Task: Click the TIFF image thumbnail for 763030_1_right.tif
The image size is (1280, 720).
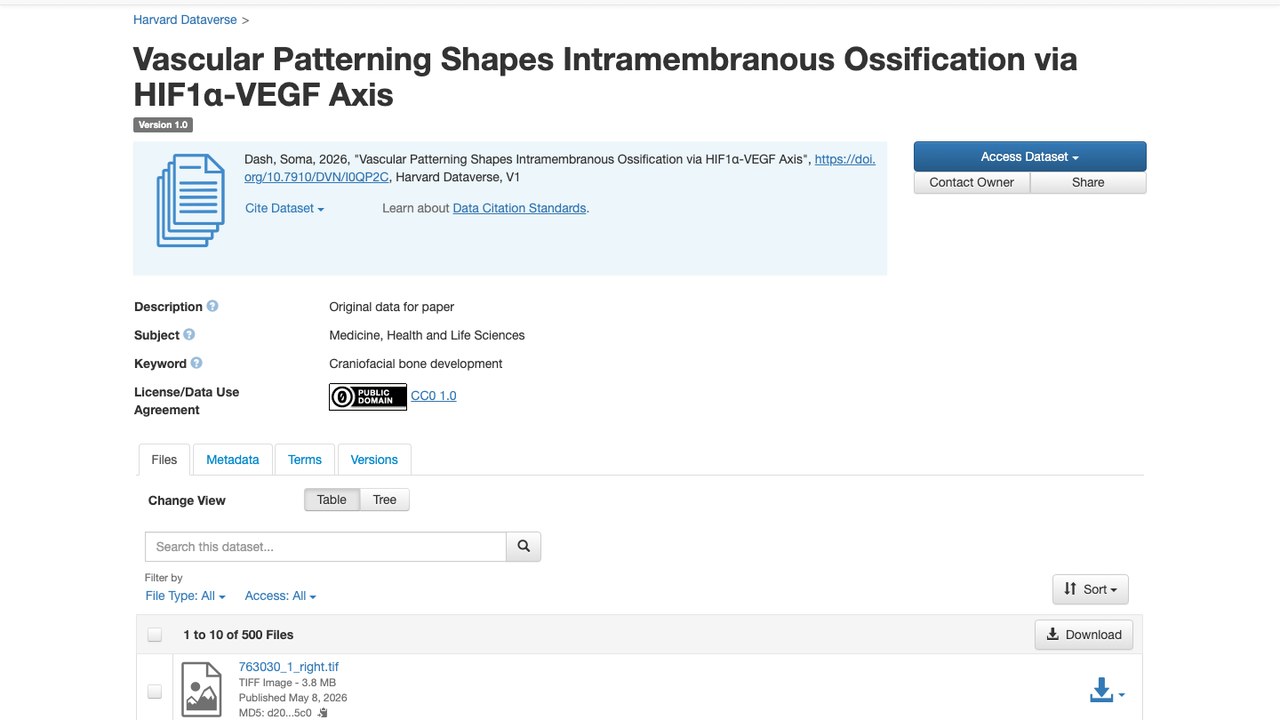Action: (201, 688)
